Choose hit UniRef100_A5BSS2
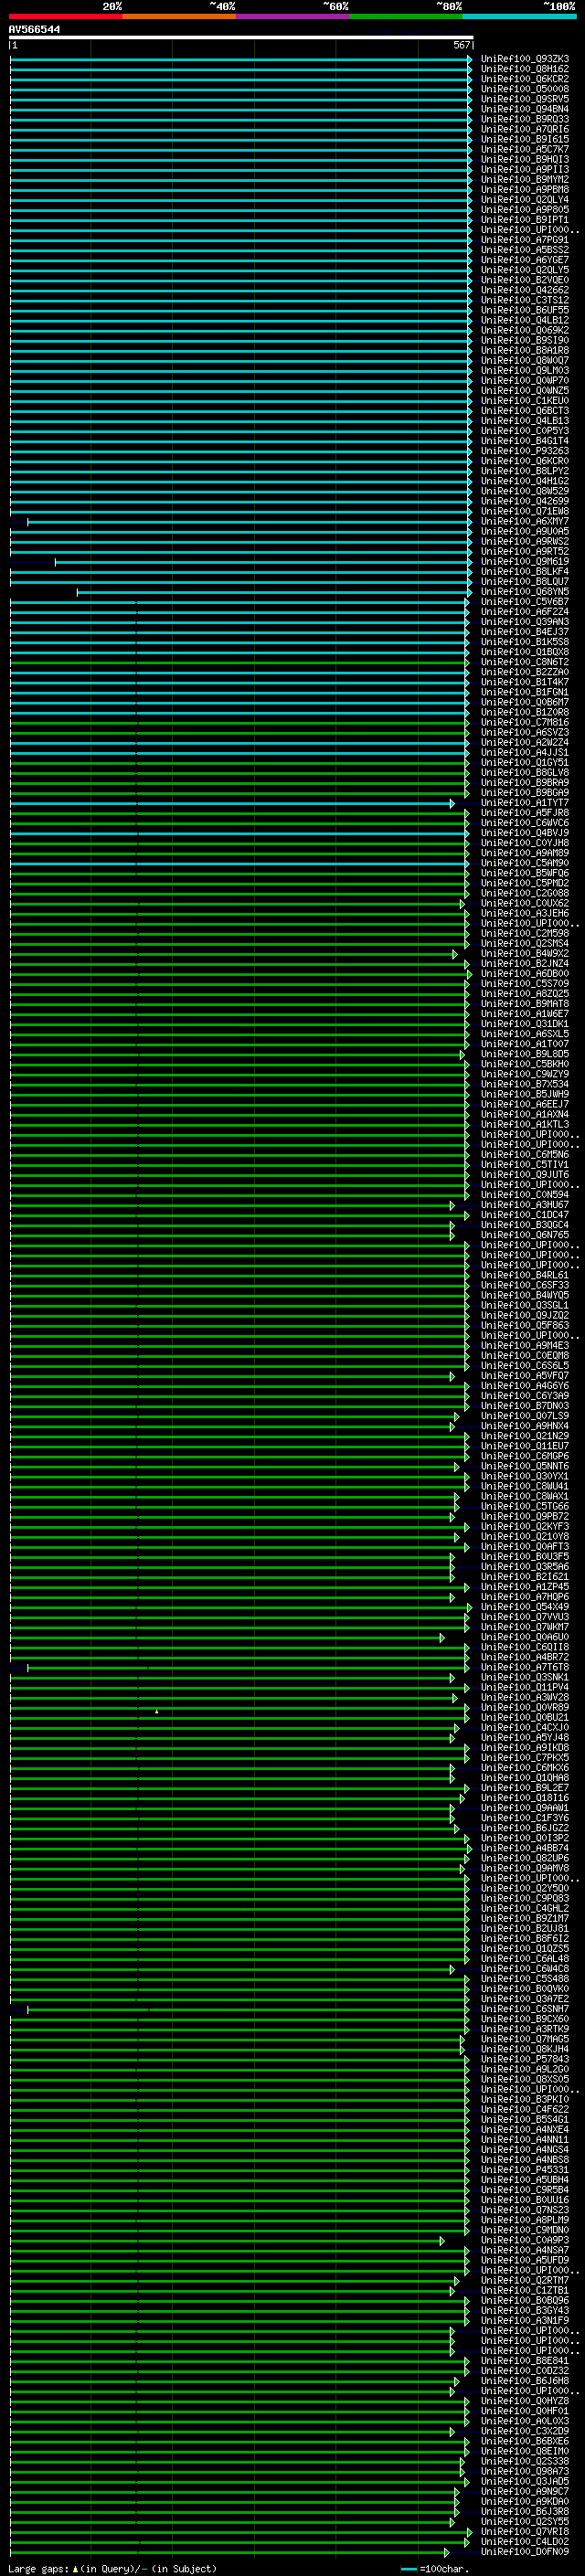This screenshot has width=585, height=2576. 525,250
